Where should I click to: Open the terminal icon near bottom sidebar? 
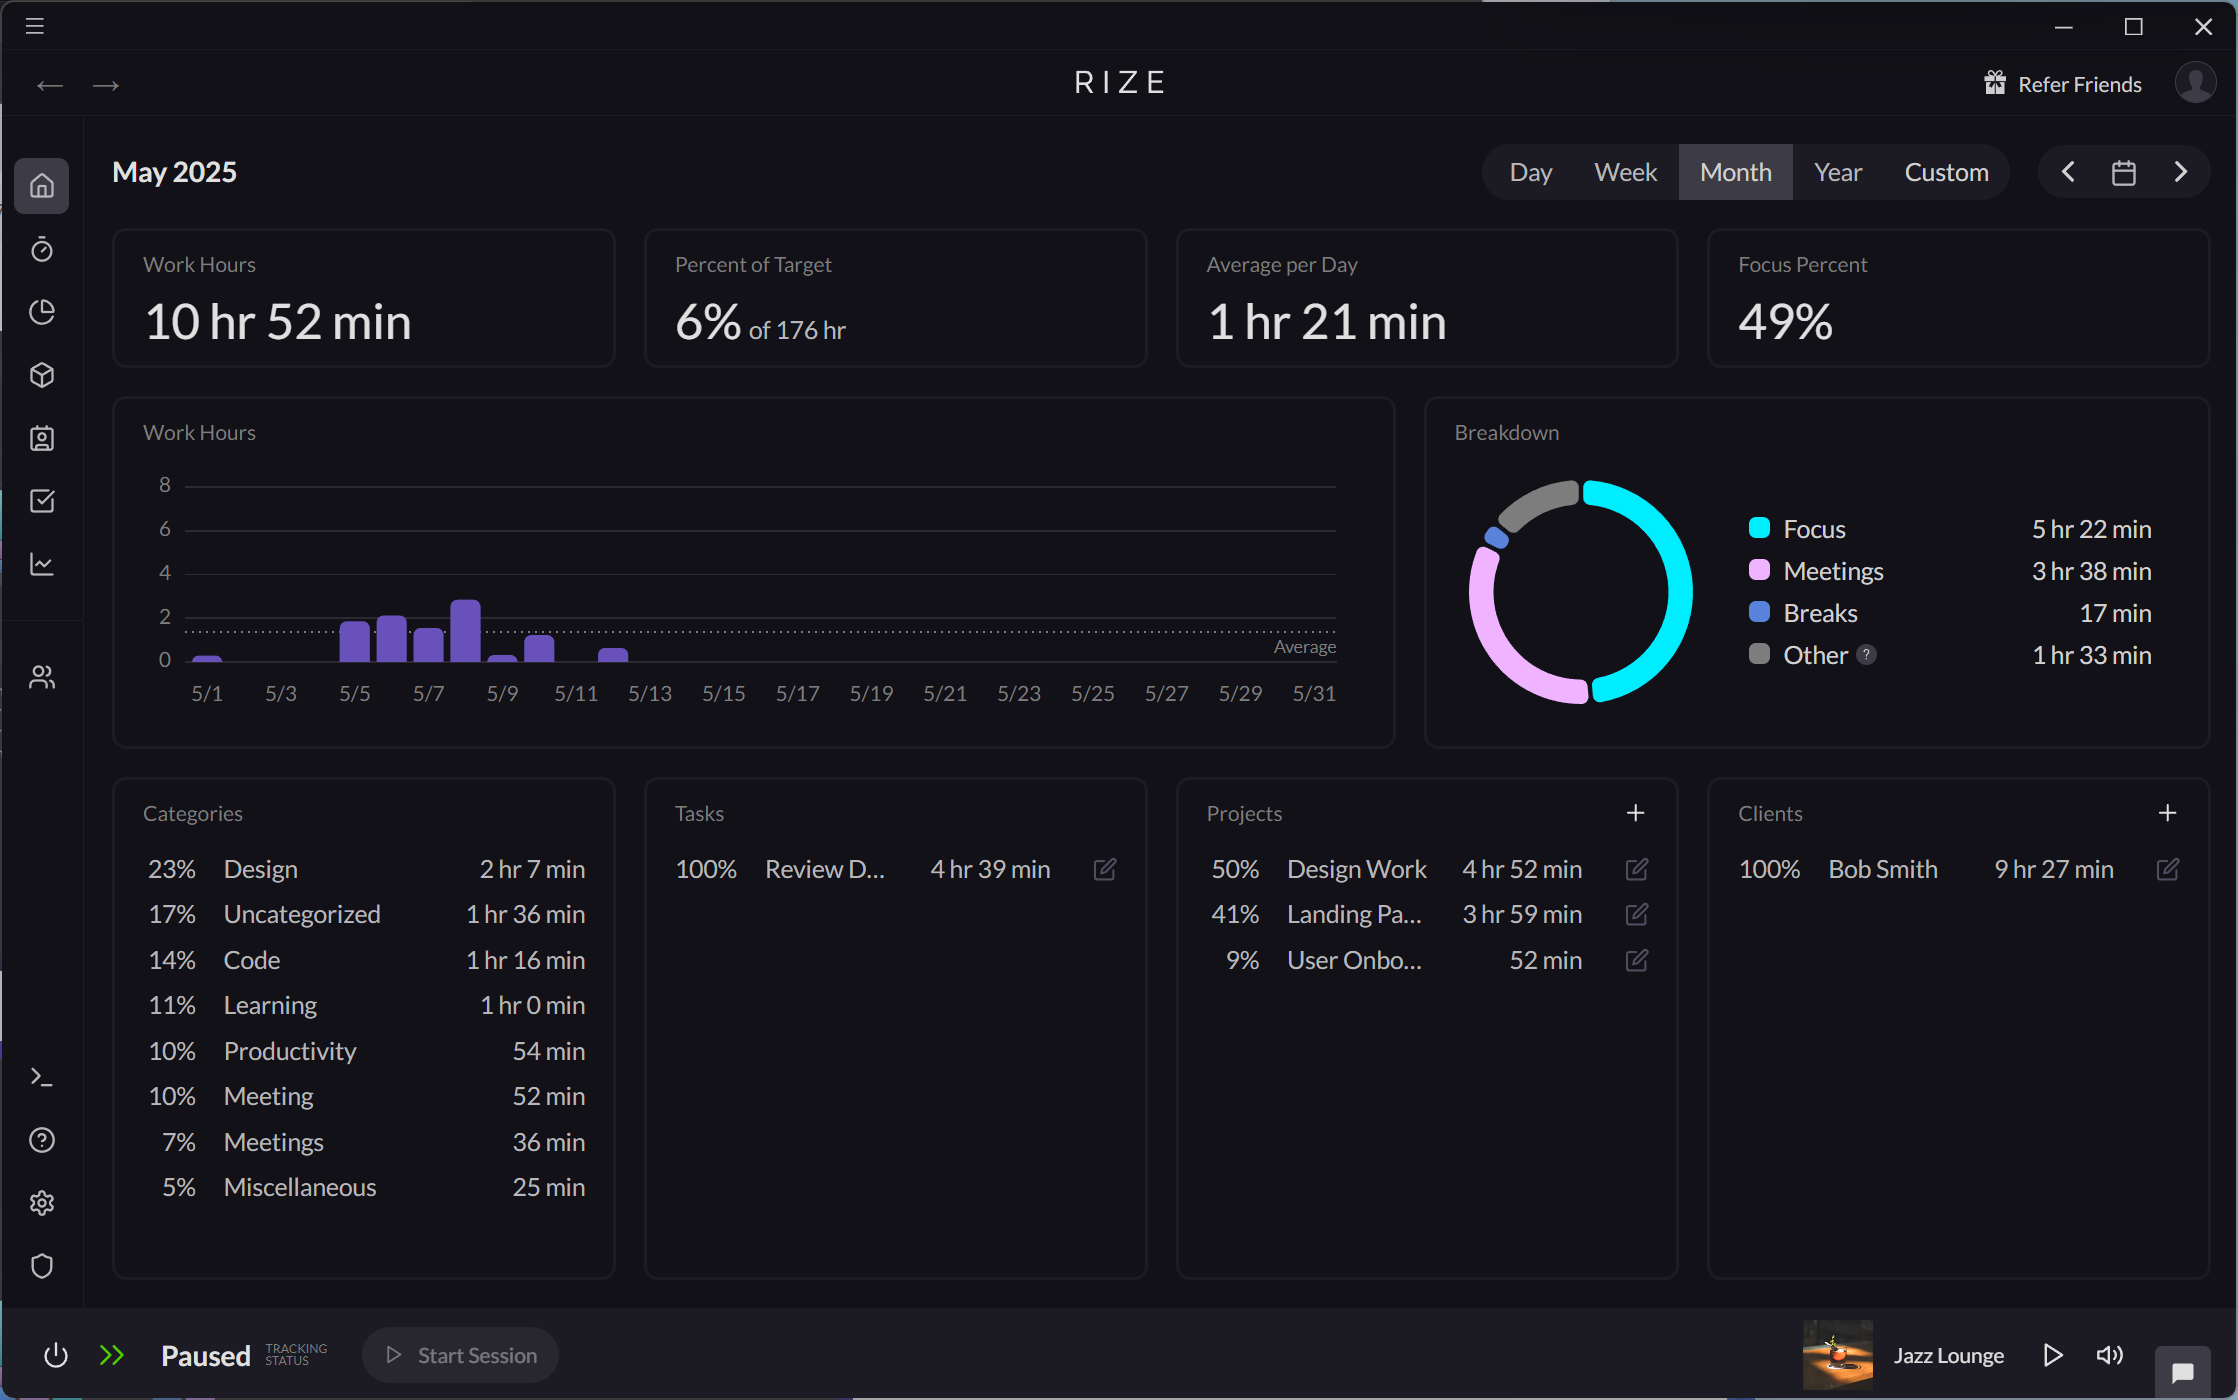42,1076
